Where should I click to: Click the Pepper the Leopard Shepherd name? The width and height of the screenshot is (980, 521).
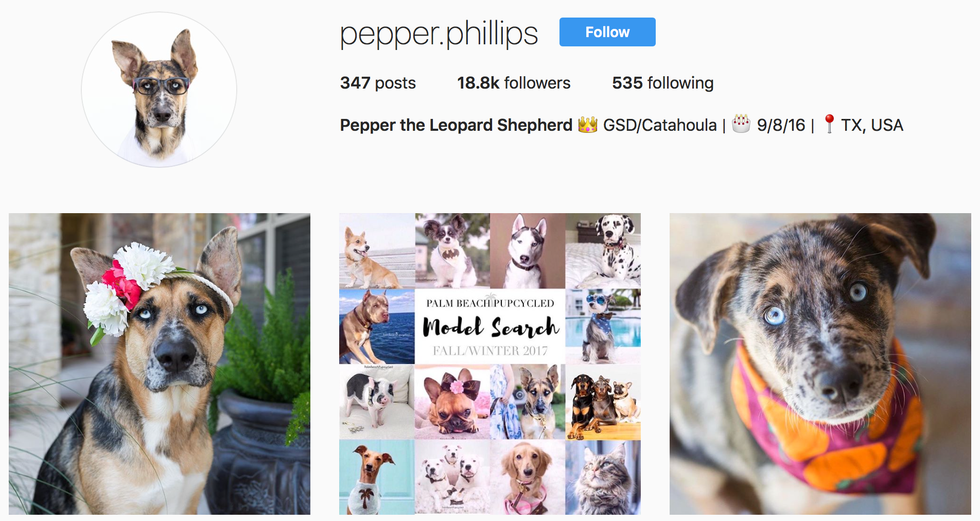tap(456, 125)
